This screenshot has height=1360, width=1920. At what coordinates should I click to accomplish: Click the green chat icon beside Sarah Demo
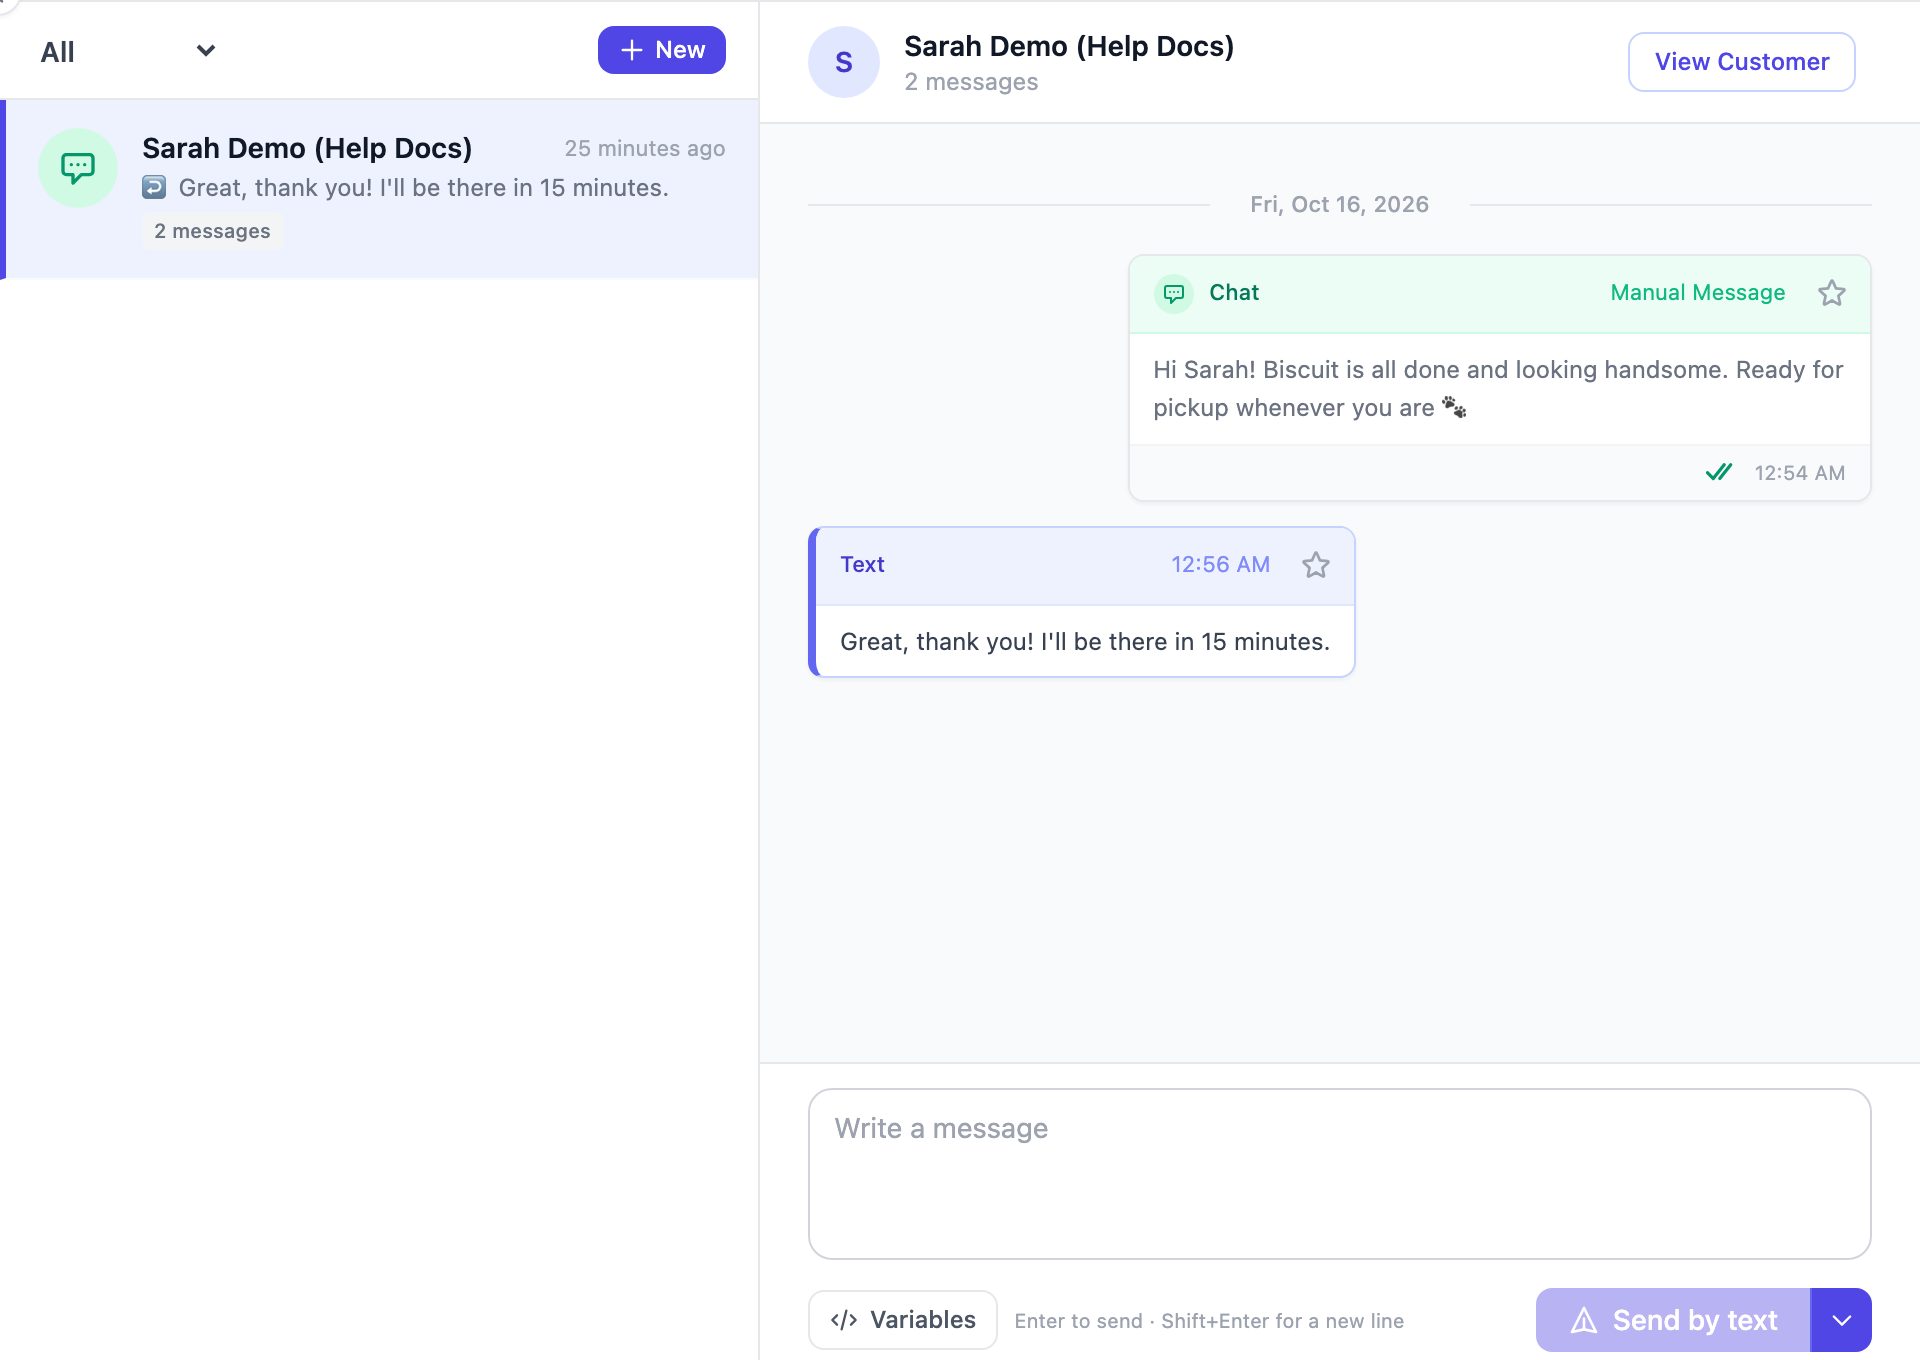point(78,168)
